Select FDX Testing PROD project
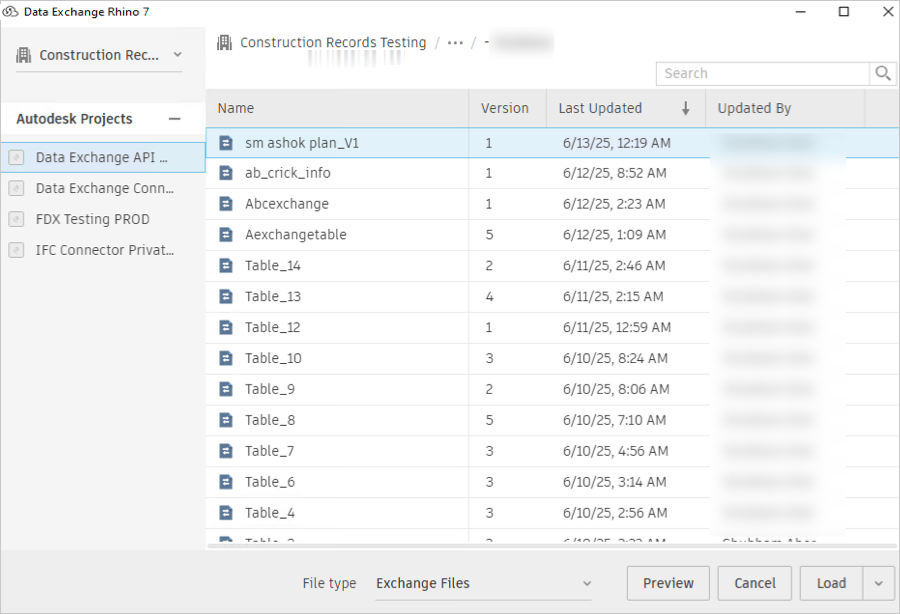 [x=103, y=219]
